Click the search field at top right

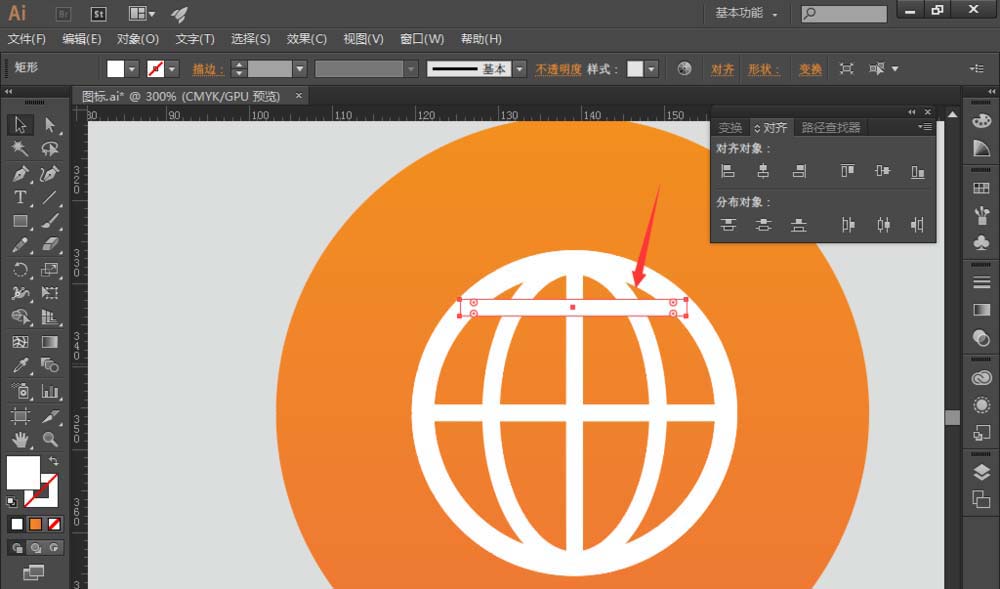845,14
